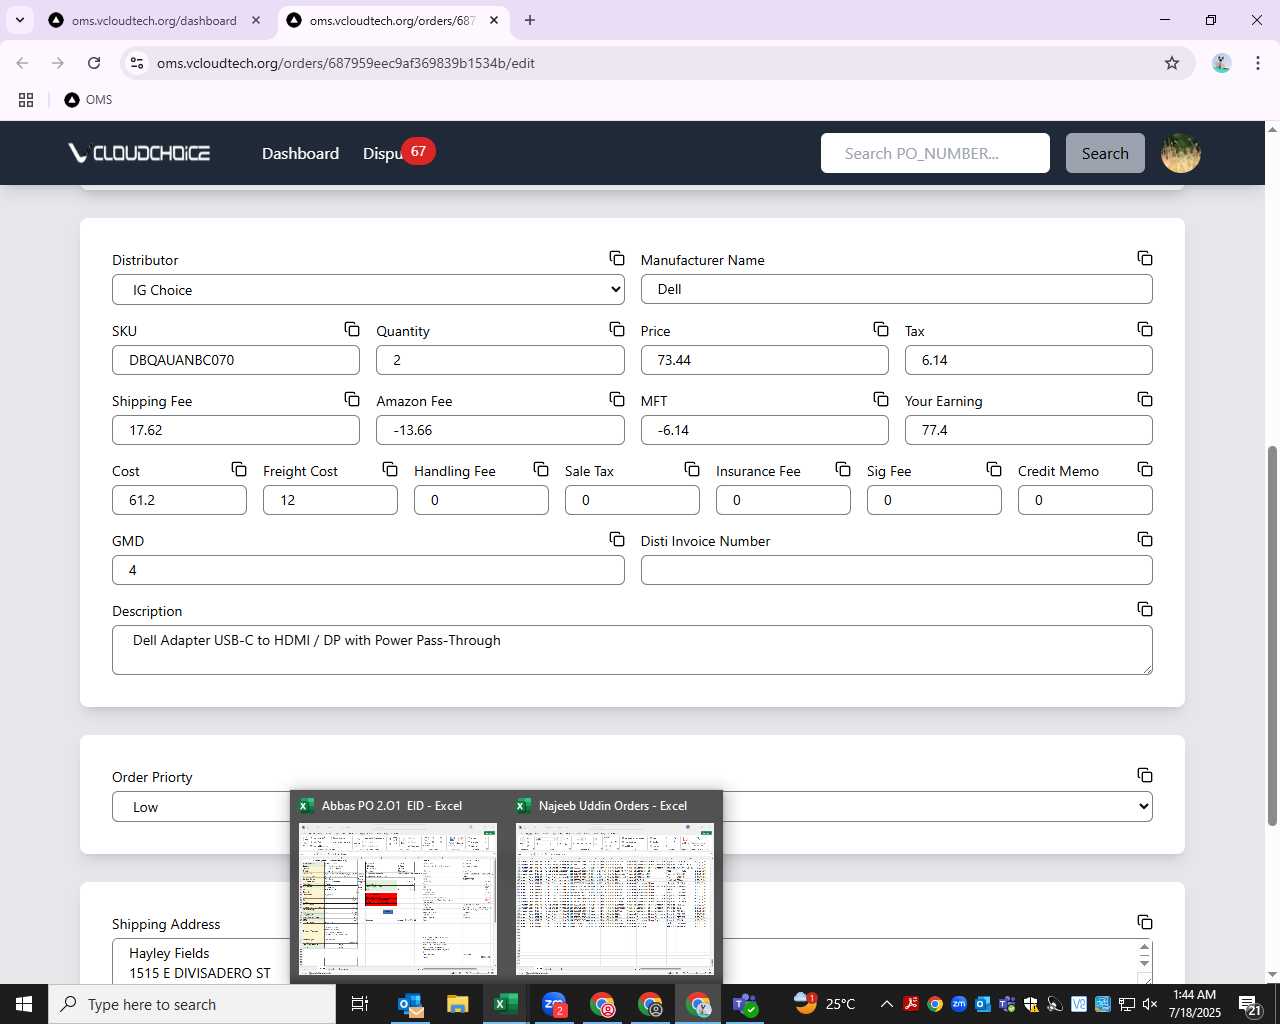
Task: Open the Zoom taskbar icon
Action: [554, 1004]
